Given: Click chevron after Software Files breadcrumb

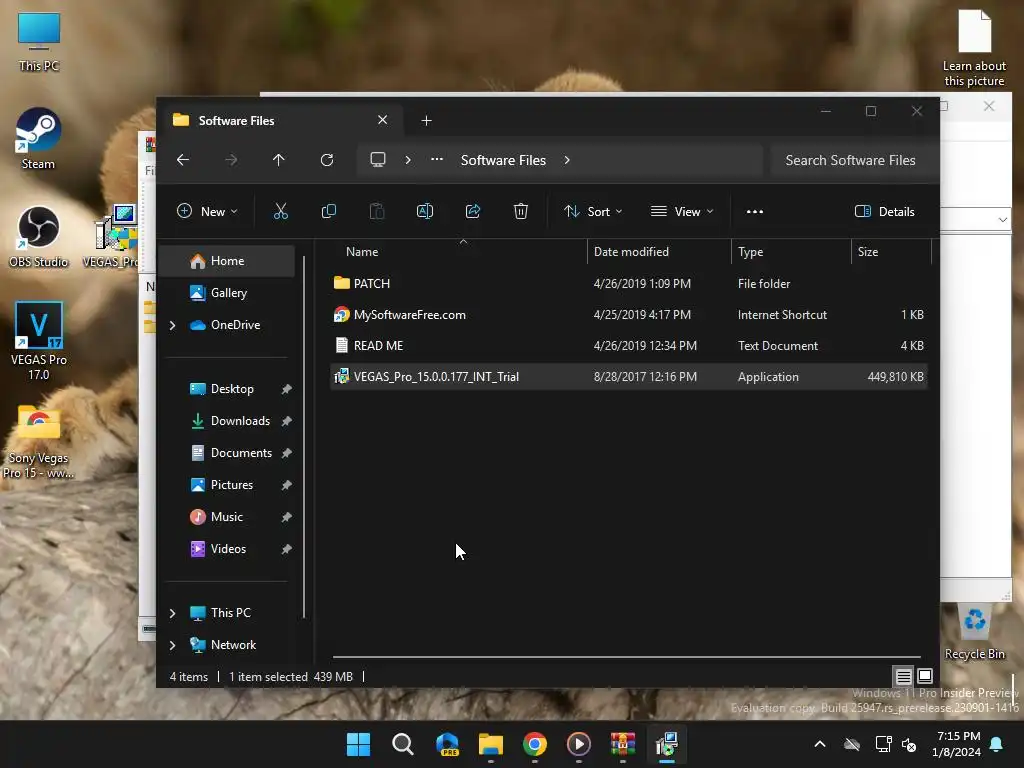Looking at the screenshot, I should tap(567, 160).
